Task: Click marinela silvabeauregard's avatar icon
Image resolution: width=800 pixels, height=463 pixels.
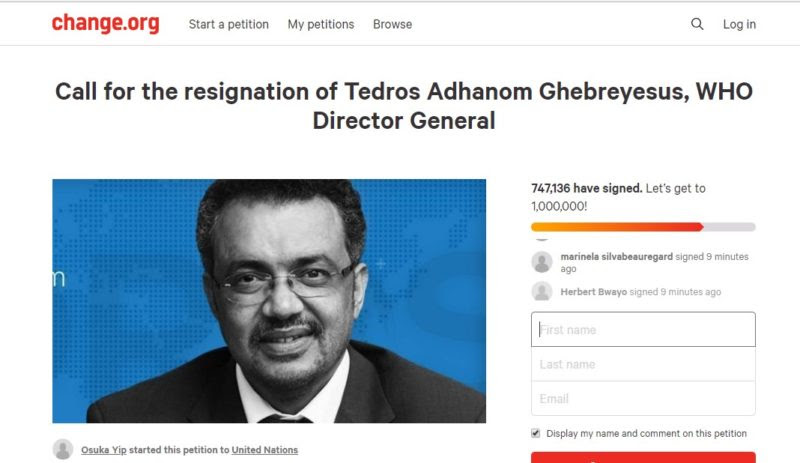Action: point(542,262)
